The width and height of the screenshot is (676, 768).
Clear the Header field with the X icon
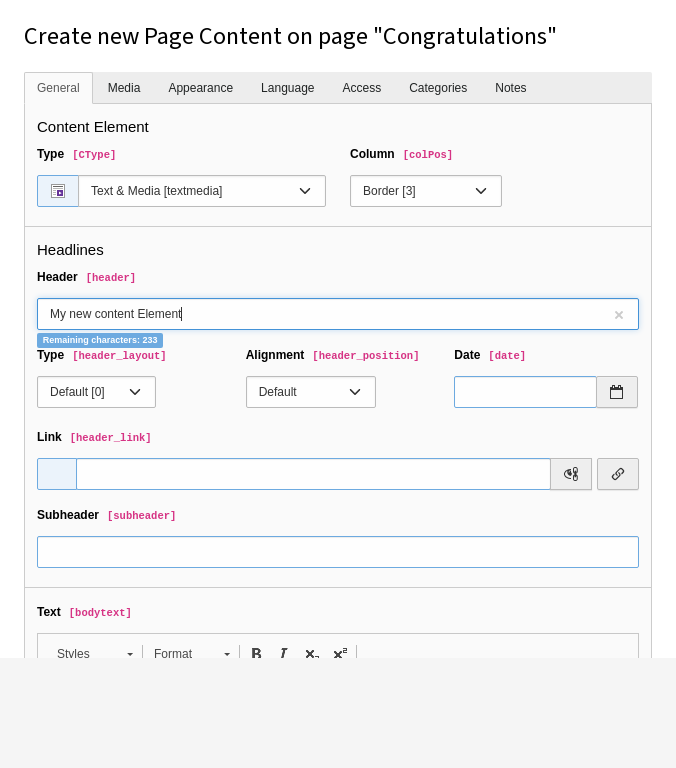tap(619, 315)
